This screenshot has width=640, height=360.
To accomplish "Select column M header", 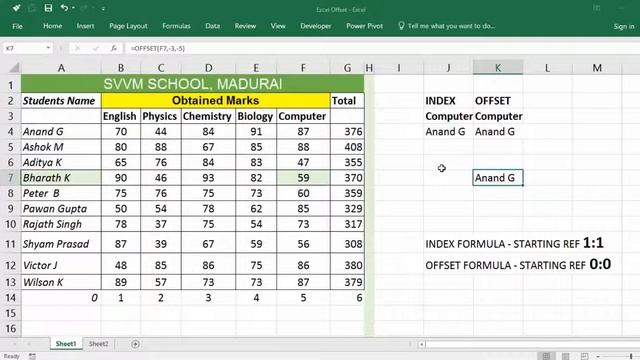I will click(597, 68).
